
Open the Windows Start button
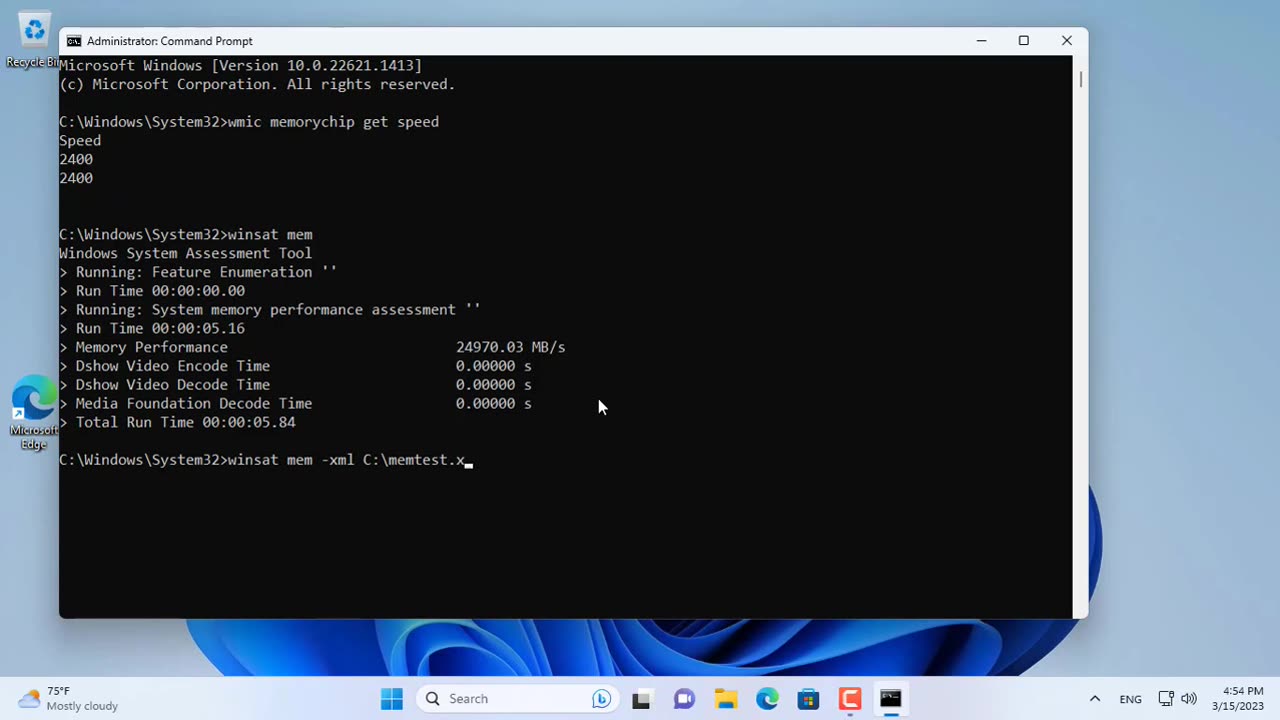tap(391, 699)
